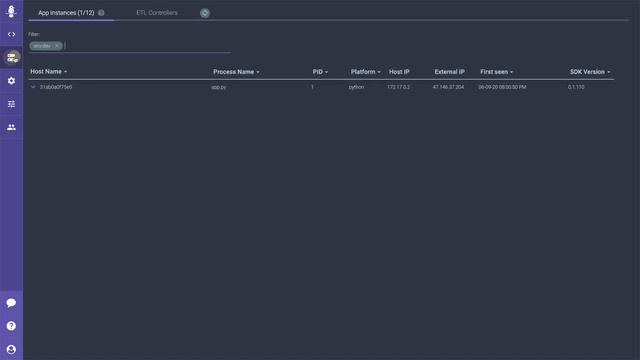Click the app logo at sidebar top
Image resolution: width=640 pixels, height=360 pixels.
coord(11,11)
